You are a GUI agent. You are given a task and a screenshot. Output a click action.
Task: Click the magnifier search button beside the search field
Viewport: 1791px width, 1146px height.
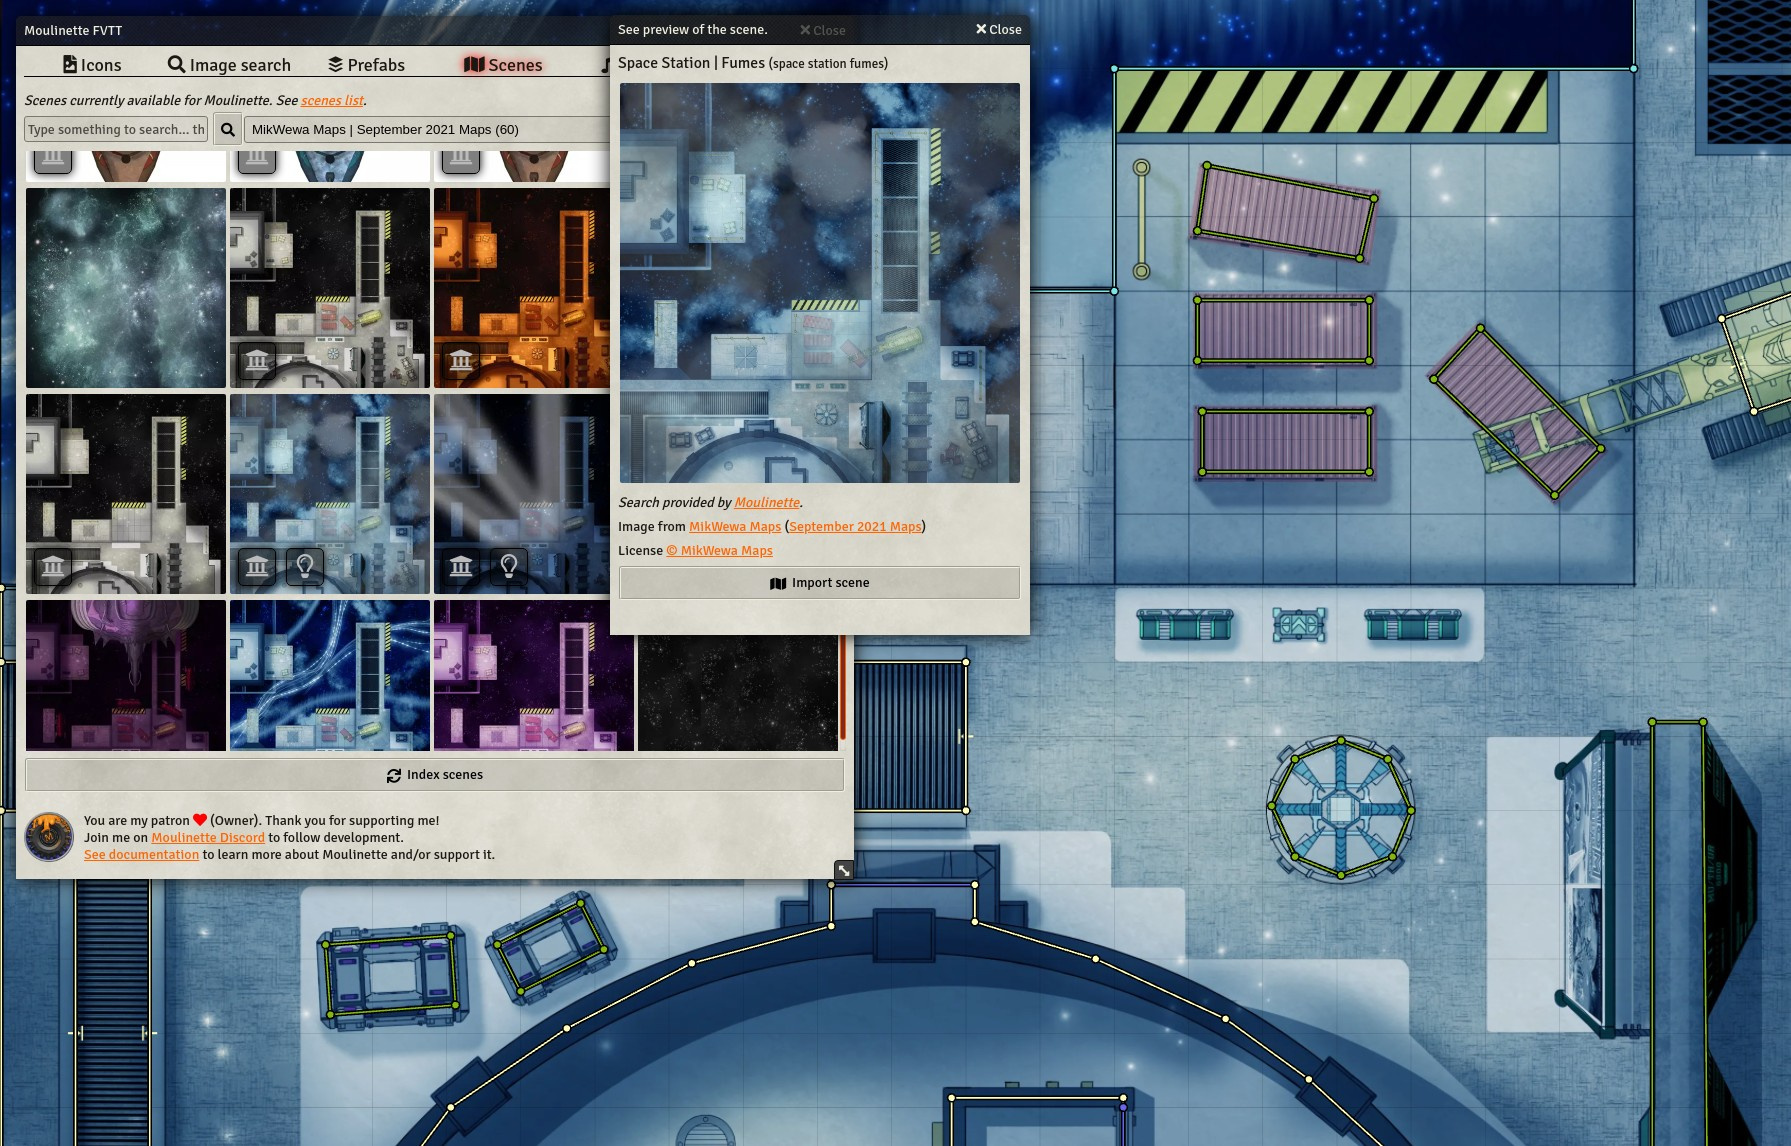228,129
